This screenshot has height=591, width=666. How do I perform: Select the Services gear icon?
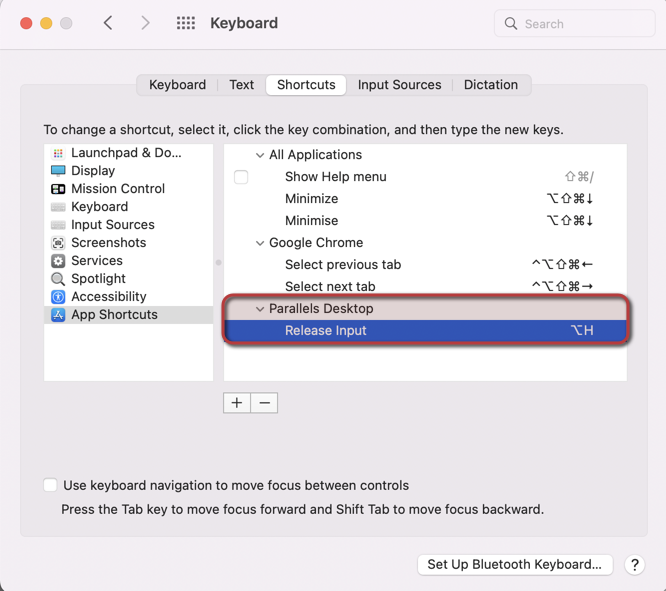pyautogui.click(x=58, y=260)
